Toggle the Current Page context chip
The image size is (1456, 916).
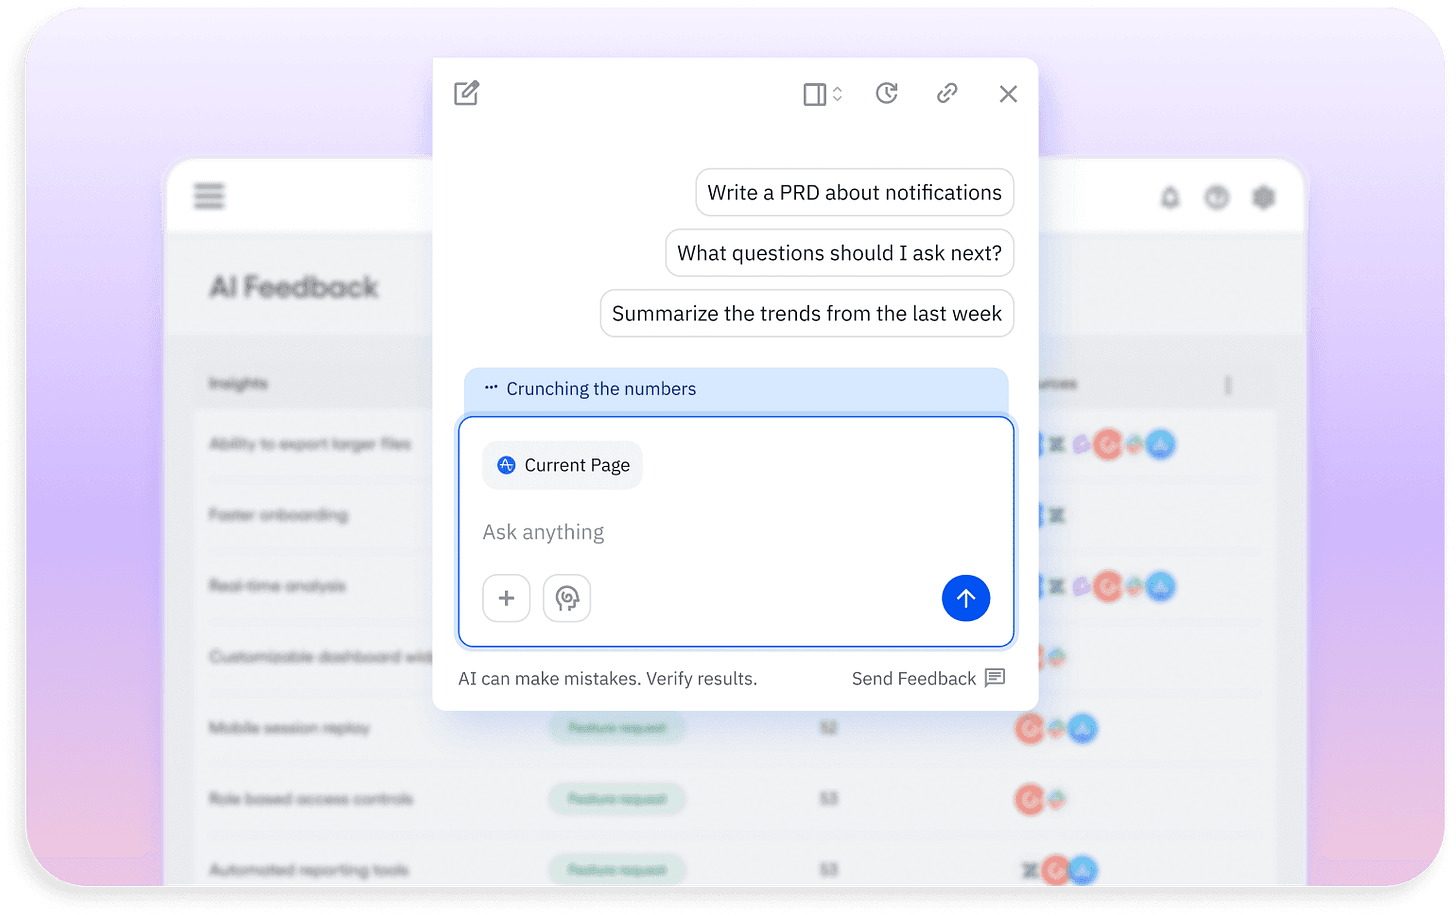coord(562,464)
